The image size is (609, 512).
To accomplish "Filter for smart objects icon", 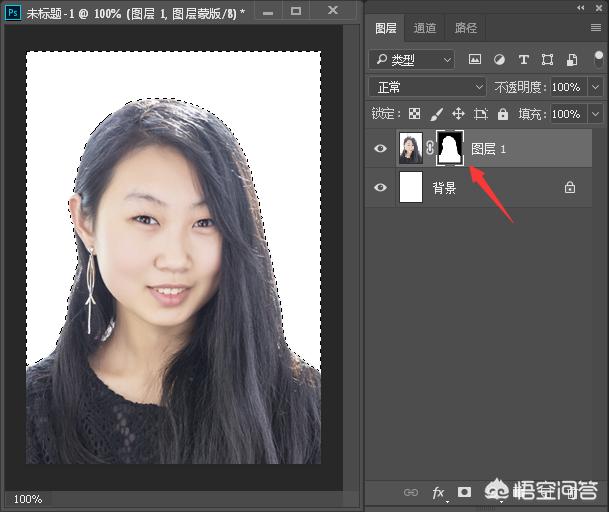I will tap(572, 59).
